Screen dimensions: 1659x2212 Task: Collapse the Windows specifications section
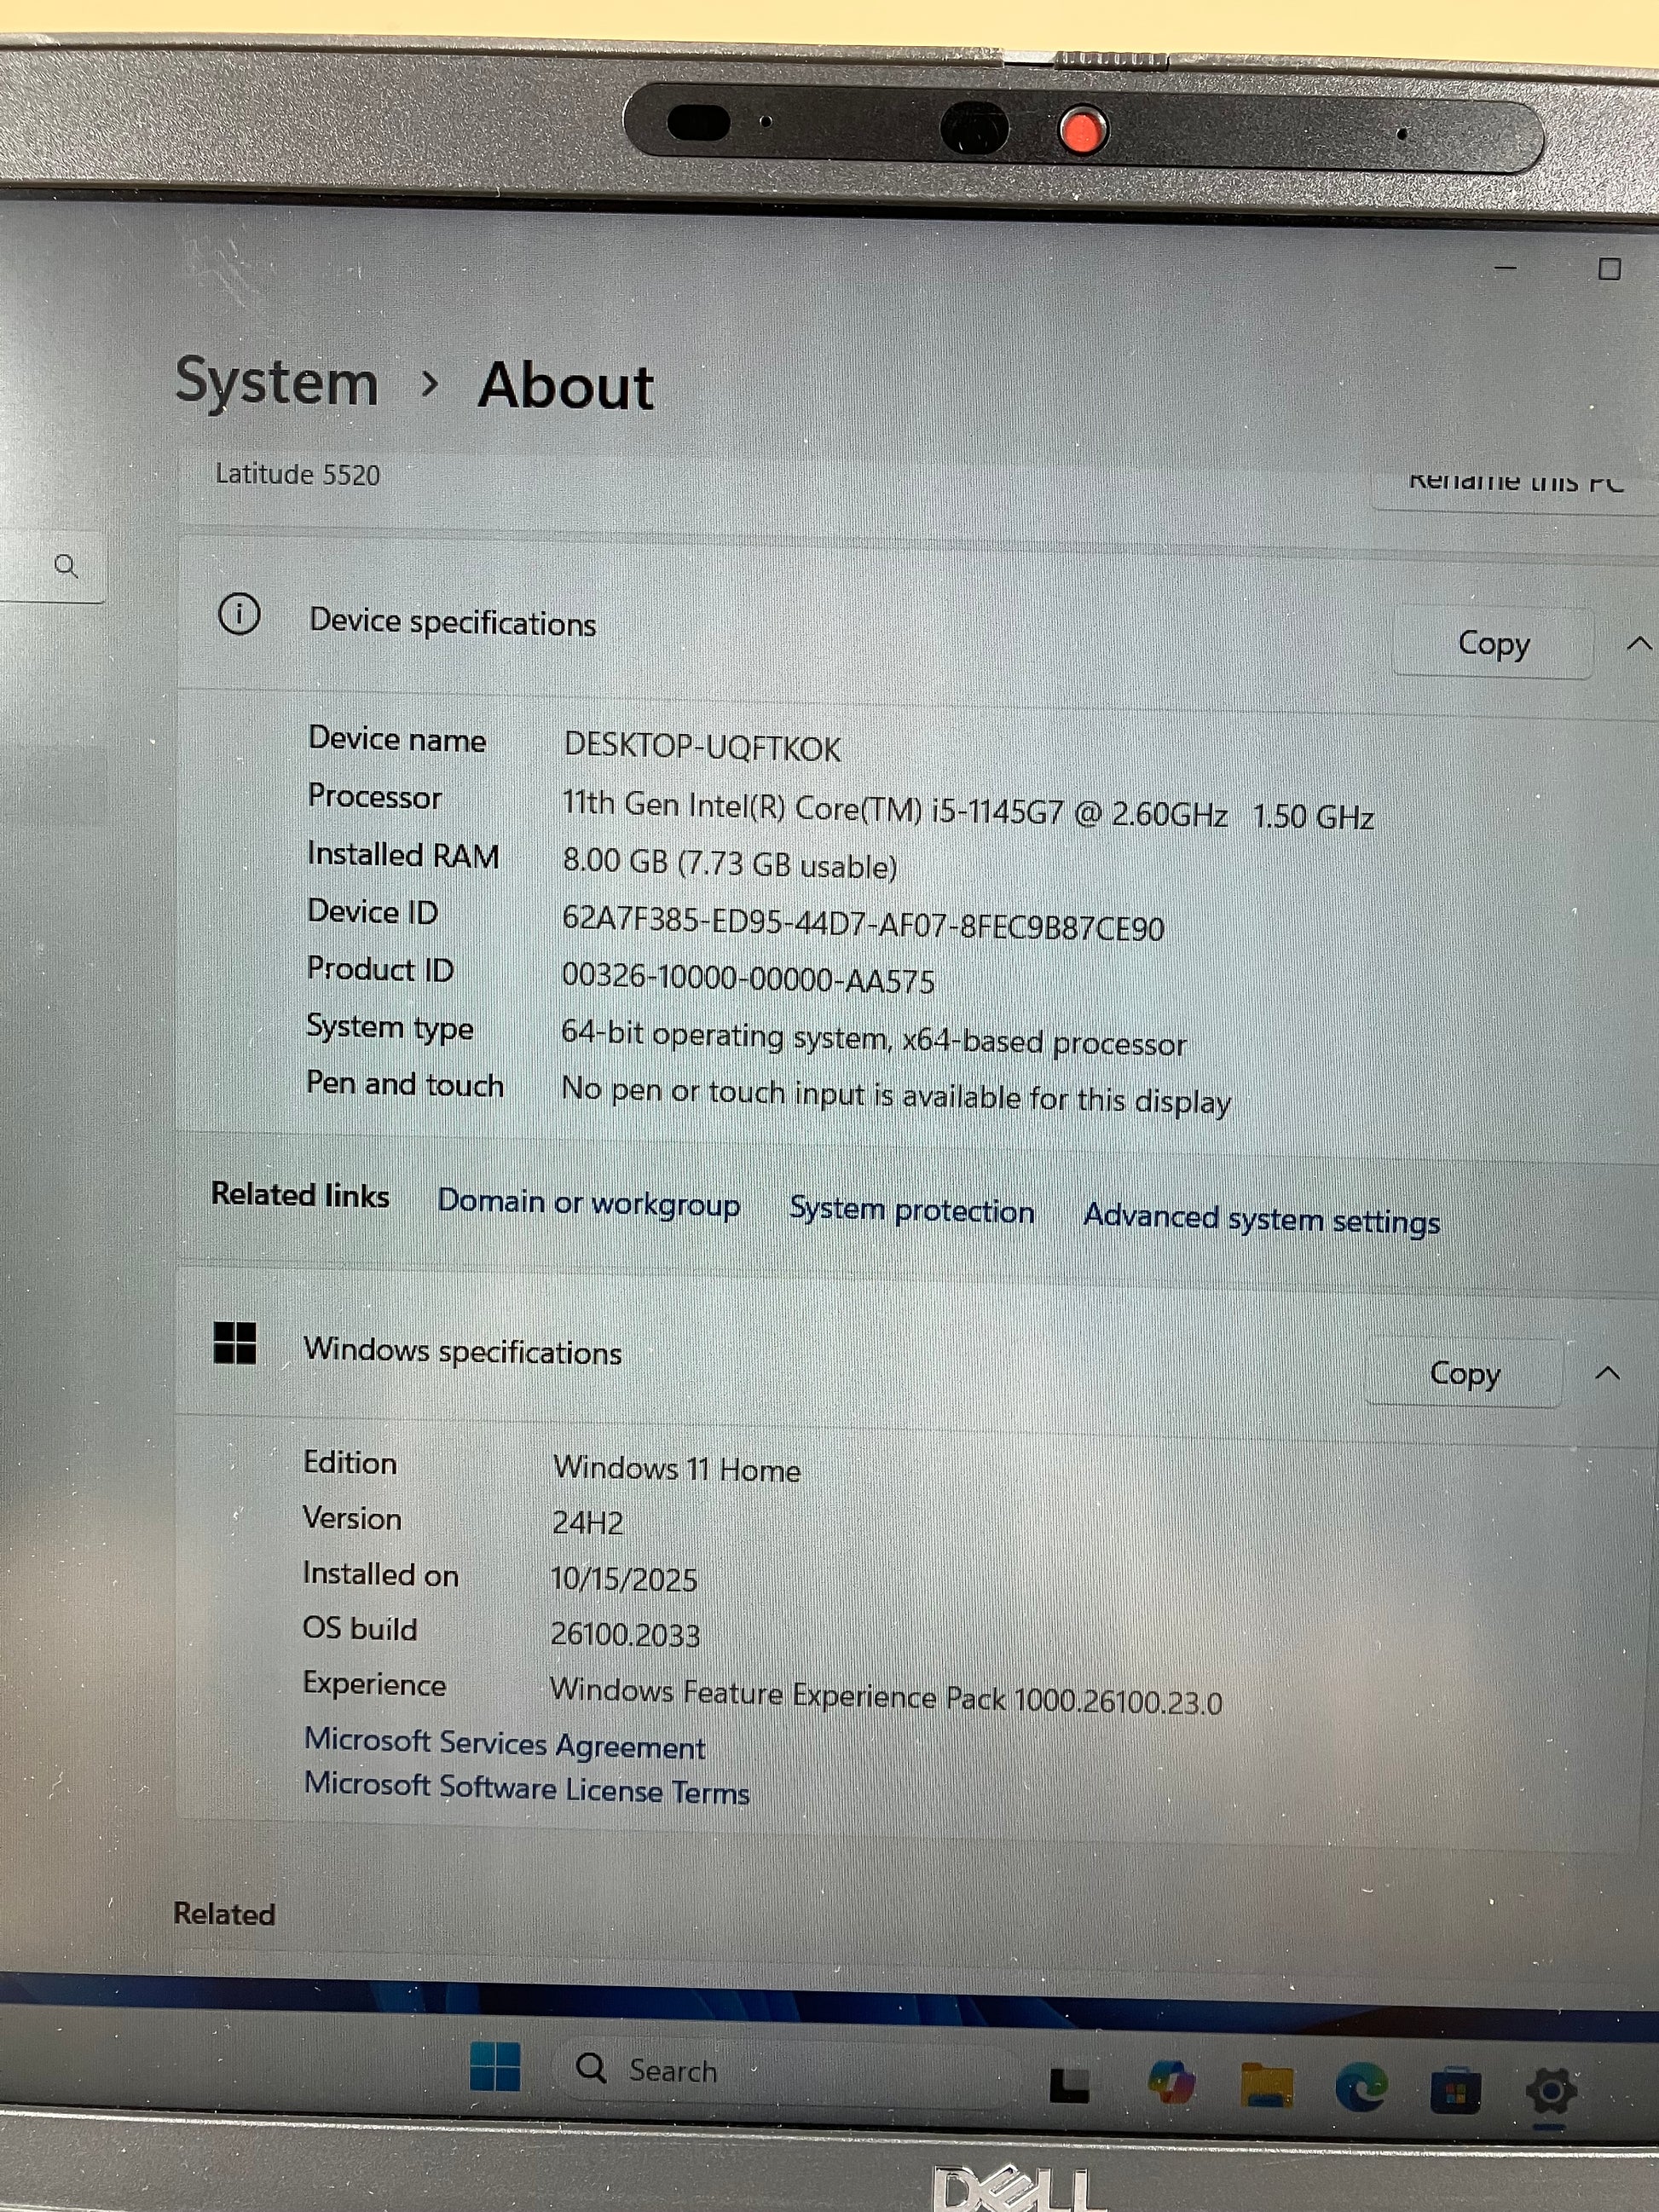pos(1607,1374)
